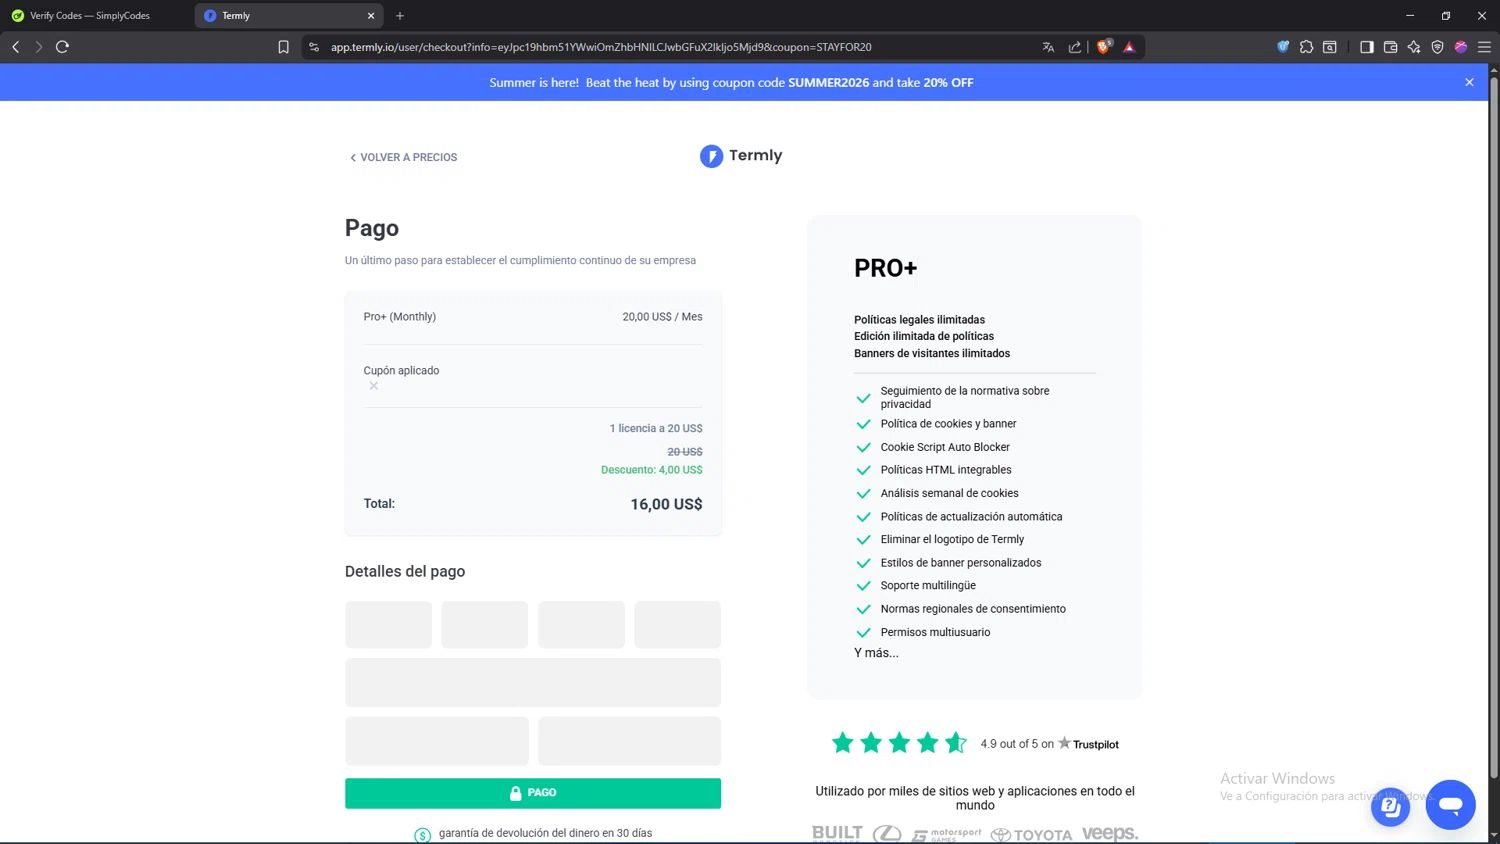This screenshot has width=1500, height=844.
Task: Remove applied coupon with X icon
Action: pyautogui.click(x=373, y=386)
